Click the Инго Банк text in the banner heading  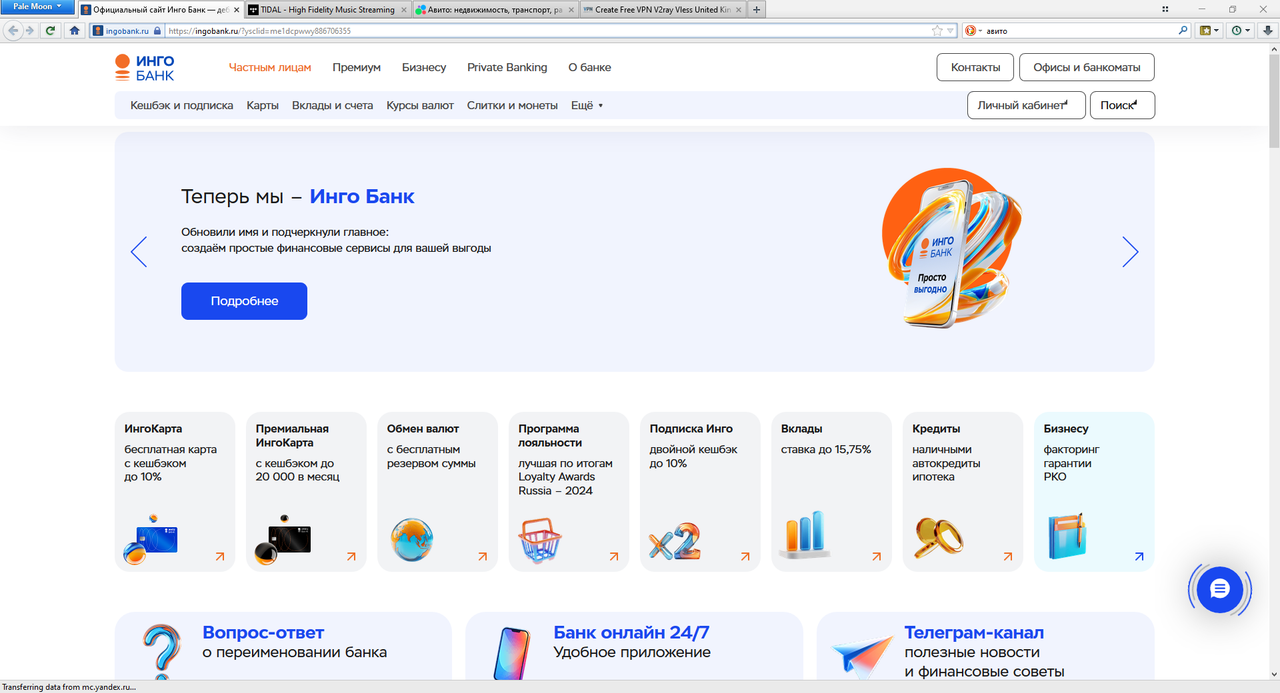[x=362, y=197]
